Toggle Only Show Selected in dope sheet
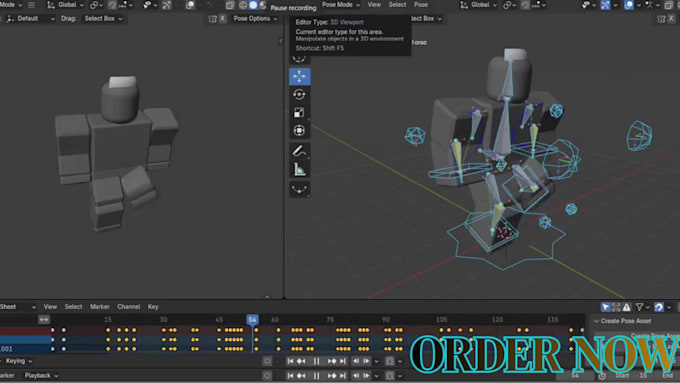Image resolution: width=680 pixels, height=383 pixels. click(x=605, y=307)
